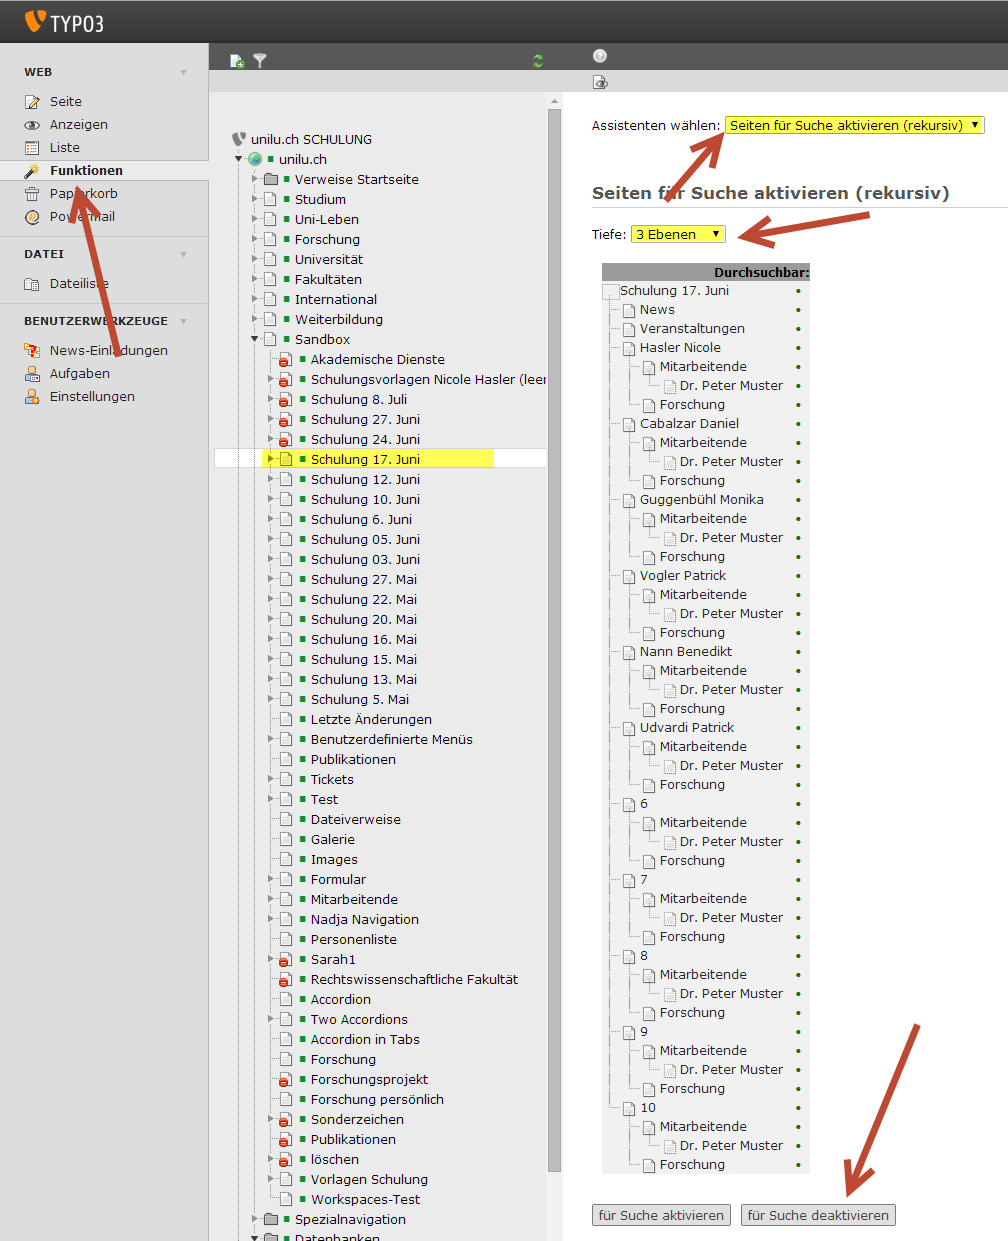Select the Workspaces-Test page

(x=365, y=1199)
